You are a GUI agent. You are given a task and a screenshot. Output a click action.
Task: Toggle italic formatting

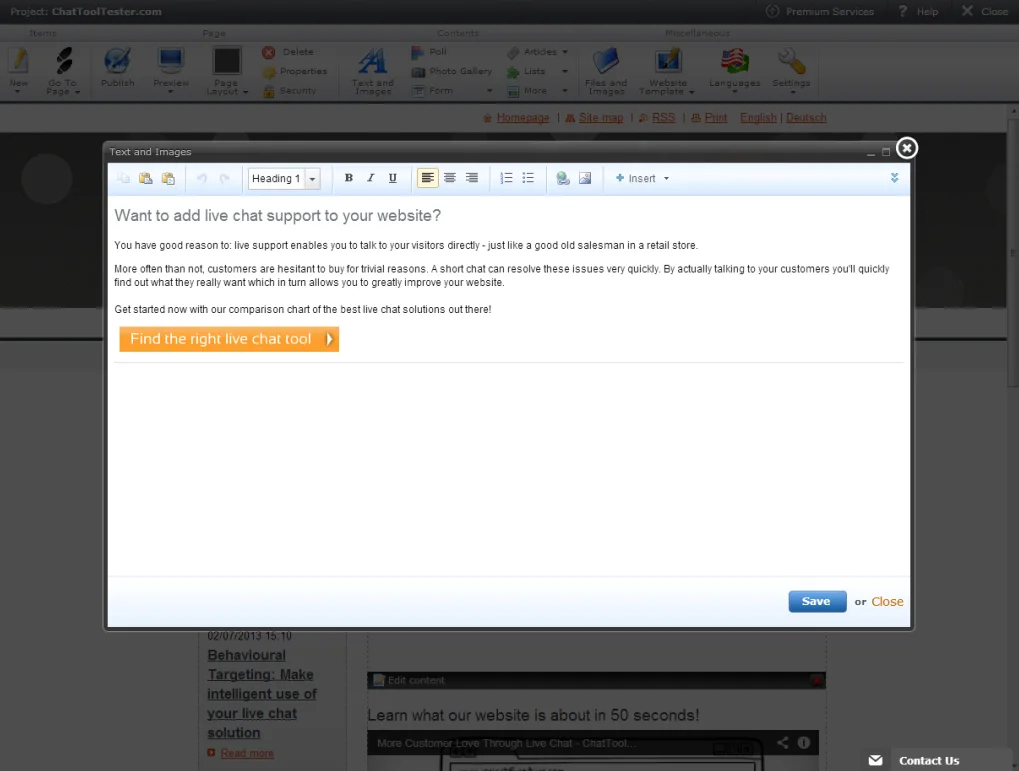(370, 177)
